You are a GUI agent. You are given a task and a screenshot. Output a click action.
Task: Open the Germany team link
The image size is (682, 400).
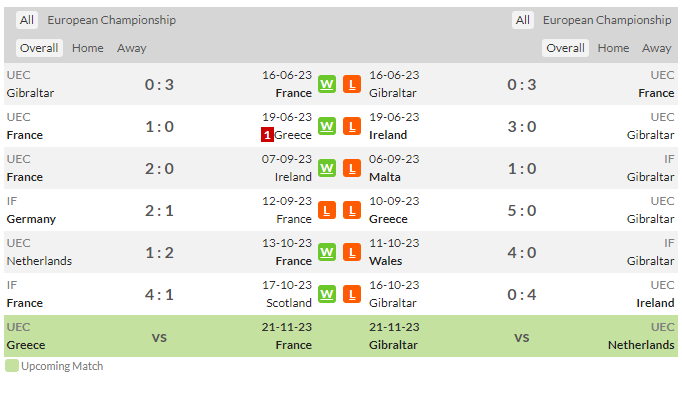point(31,219)
